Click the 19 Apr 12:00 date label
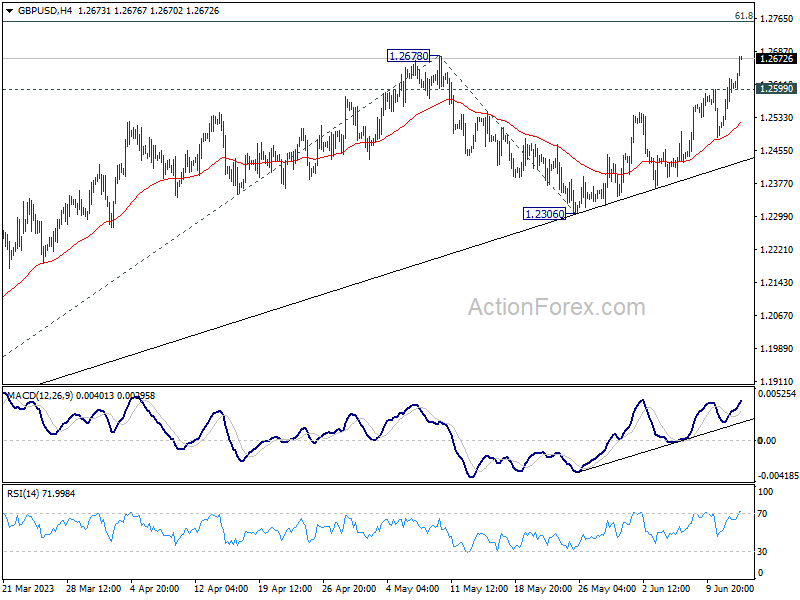Screen dimensions: 800x600 coord(285,589)
